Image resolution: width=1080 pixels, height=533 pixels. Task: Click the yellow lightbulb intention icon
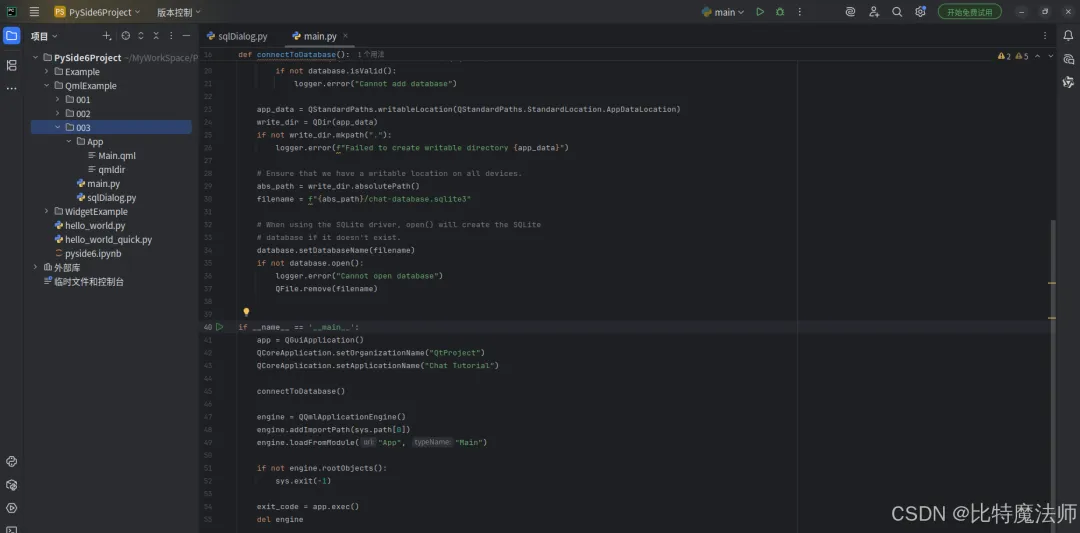point(246,312)
